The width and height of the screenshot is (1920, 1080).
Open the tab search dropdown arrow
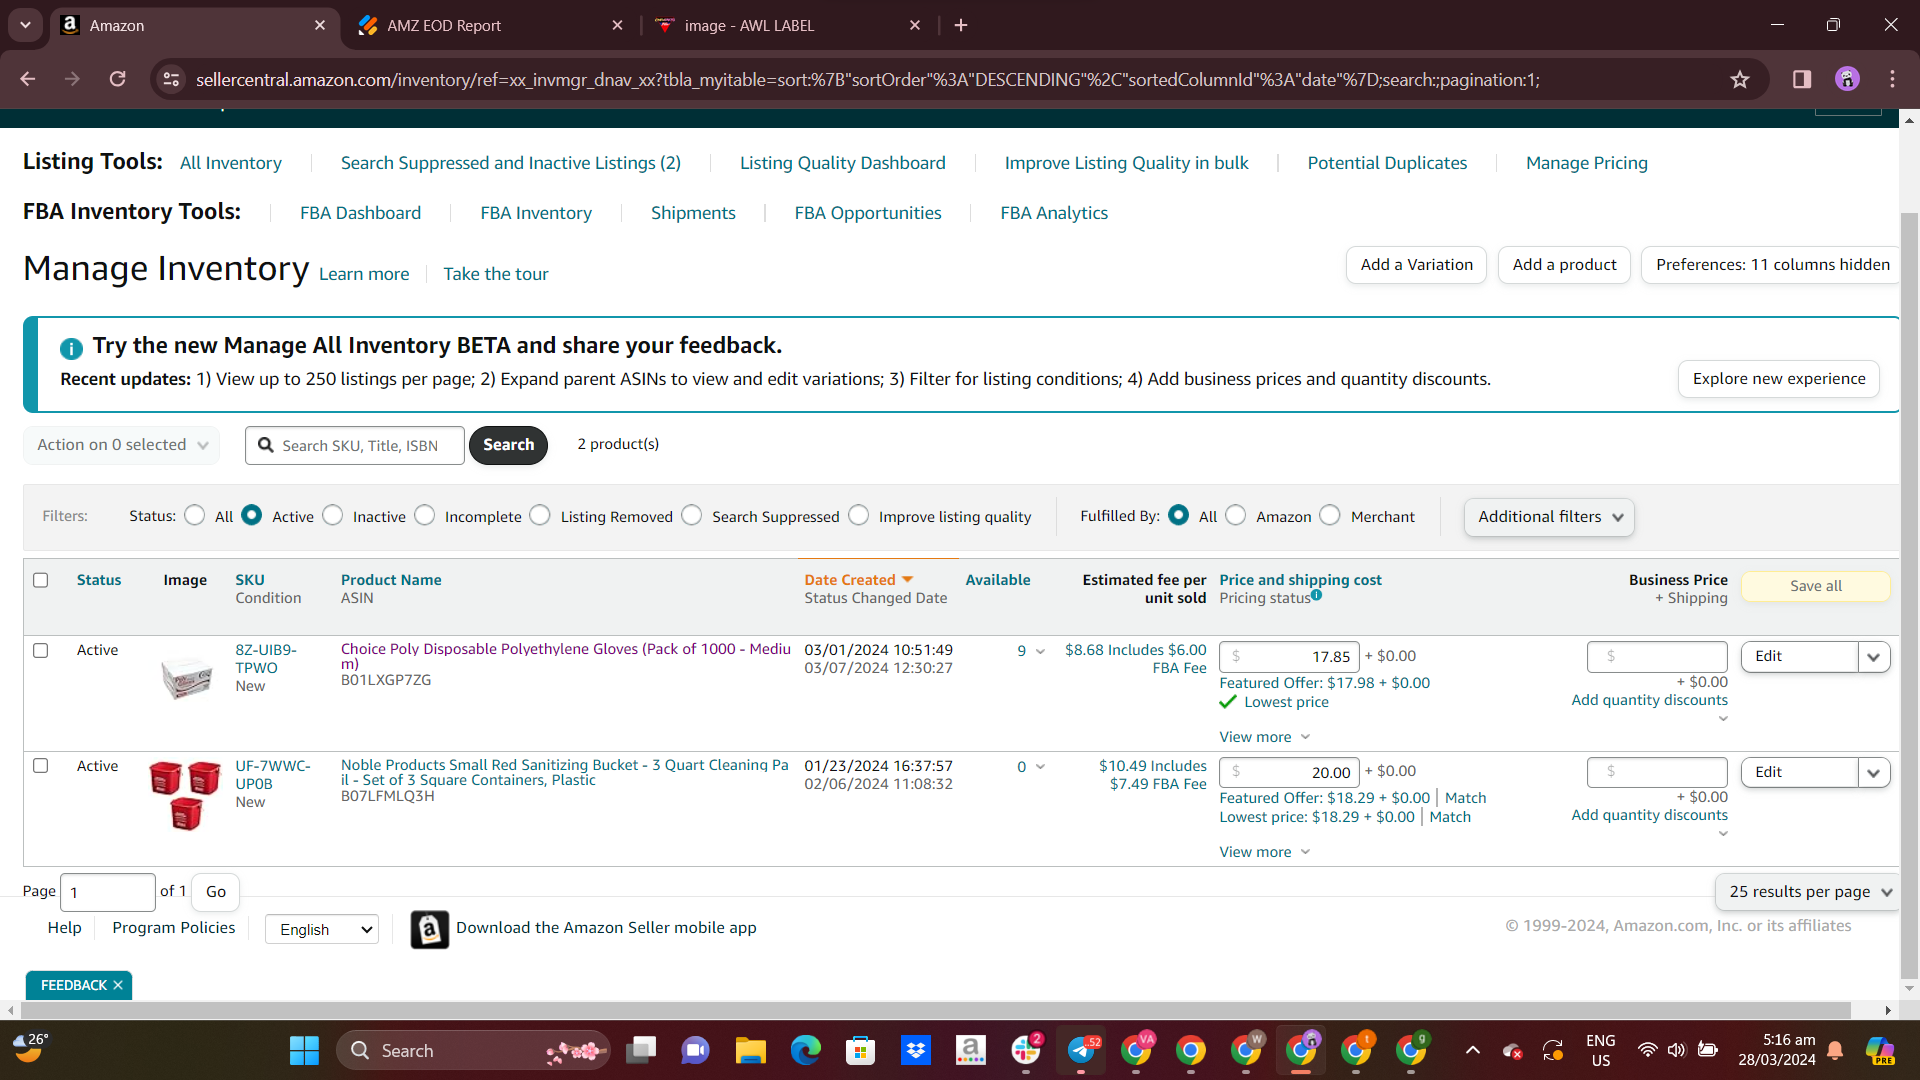point(25,25)
